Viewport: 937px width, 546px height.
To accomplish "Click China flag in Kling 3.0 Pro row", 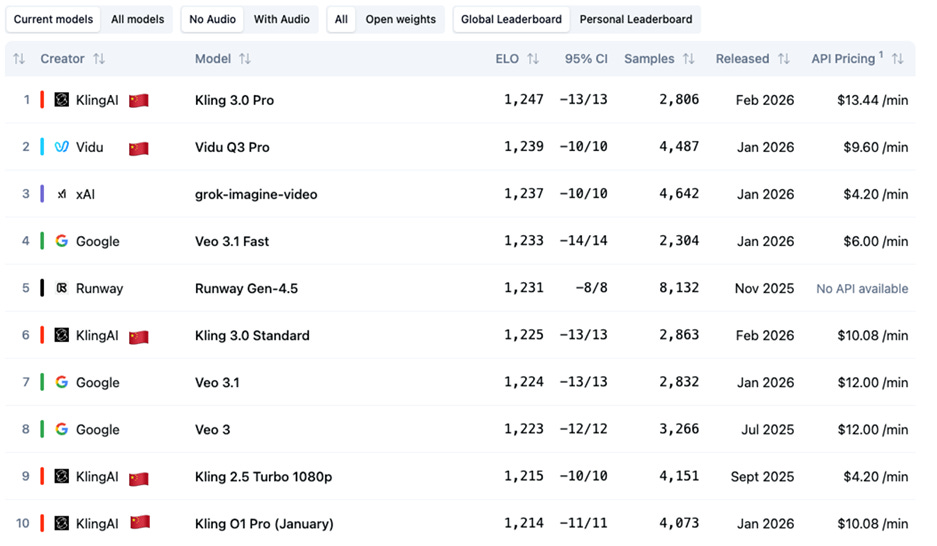I will [139, 100].
